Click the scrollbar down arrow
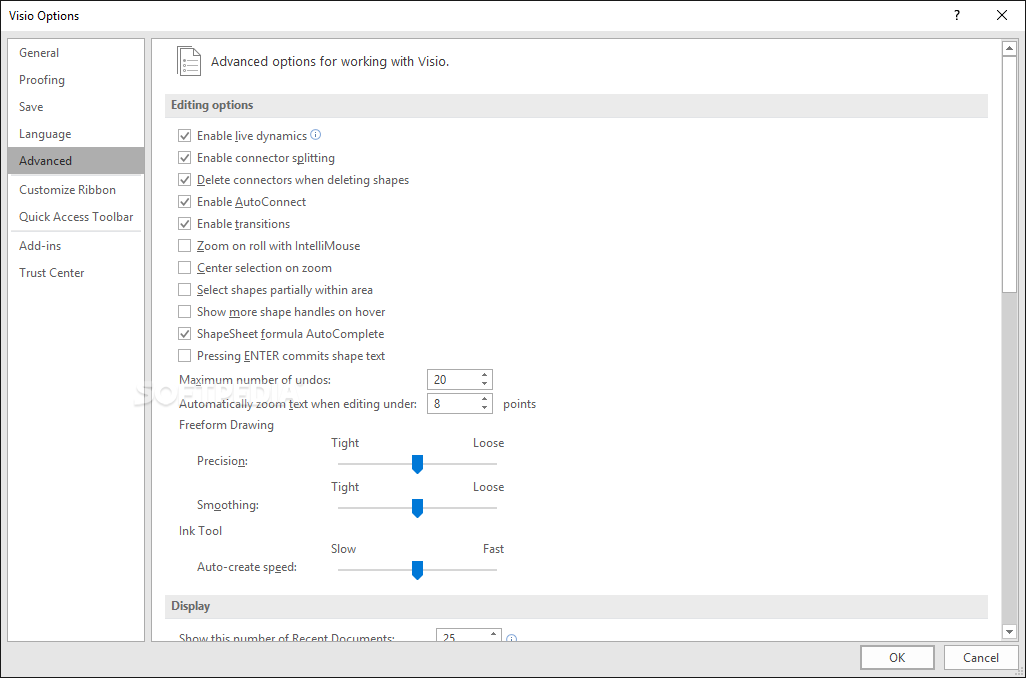The image size is (1026, 678). pyautogui.click(x=1009, y=632)
